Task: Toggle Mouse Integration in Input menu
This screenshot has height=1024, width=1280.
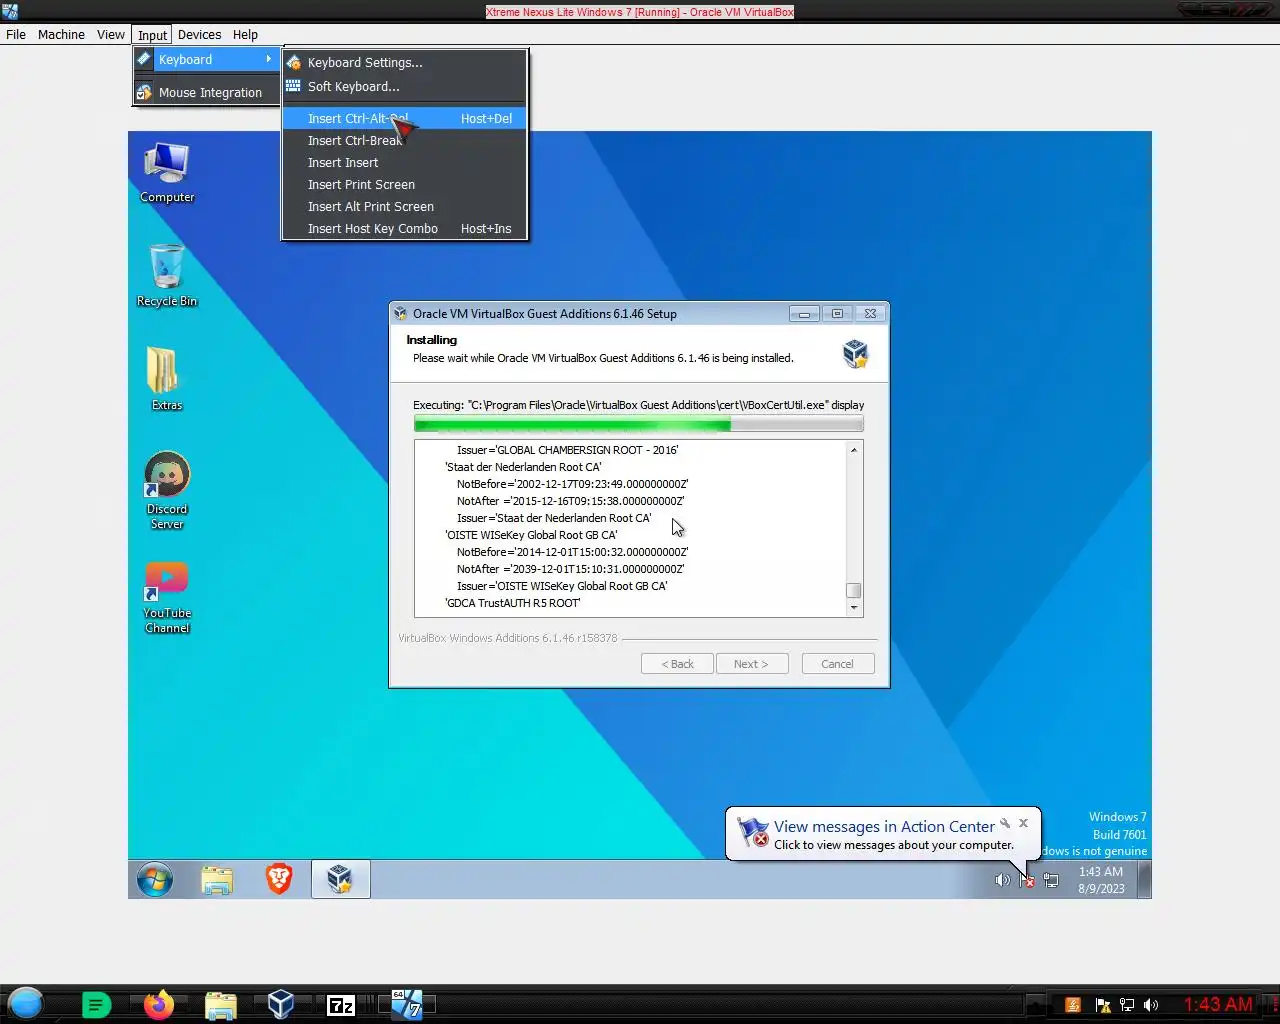Action: [x=207, y=92]
